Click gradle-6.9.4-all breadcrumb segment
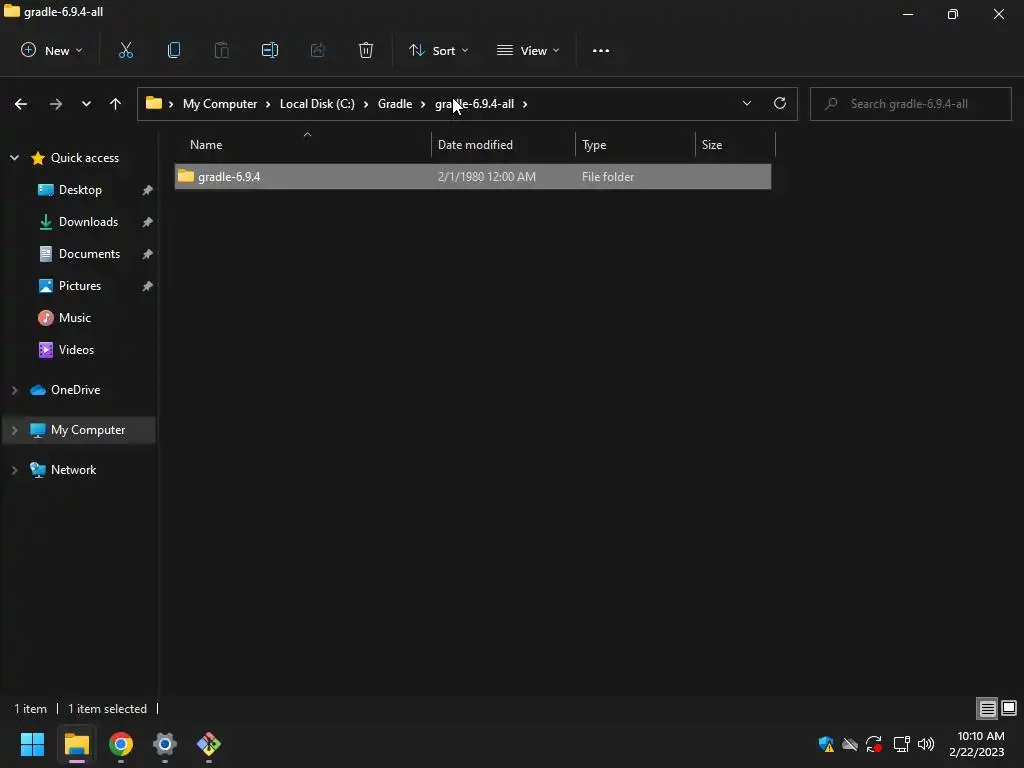1024x768 pixels. click(475, 104)
